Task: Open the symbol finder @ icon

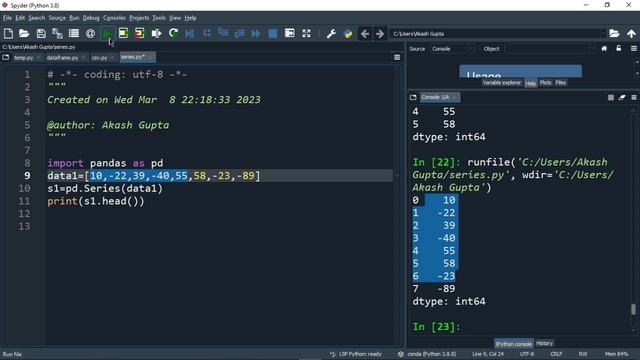Action: point(90,33)
